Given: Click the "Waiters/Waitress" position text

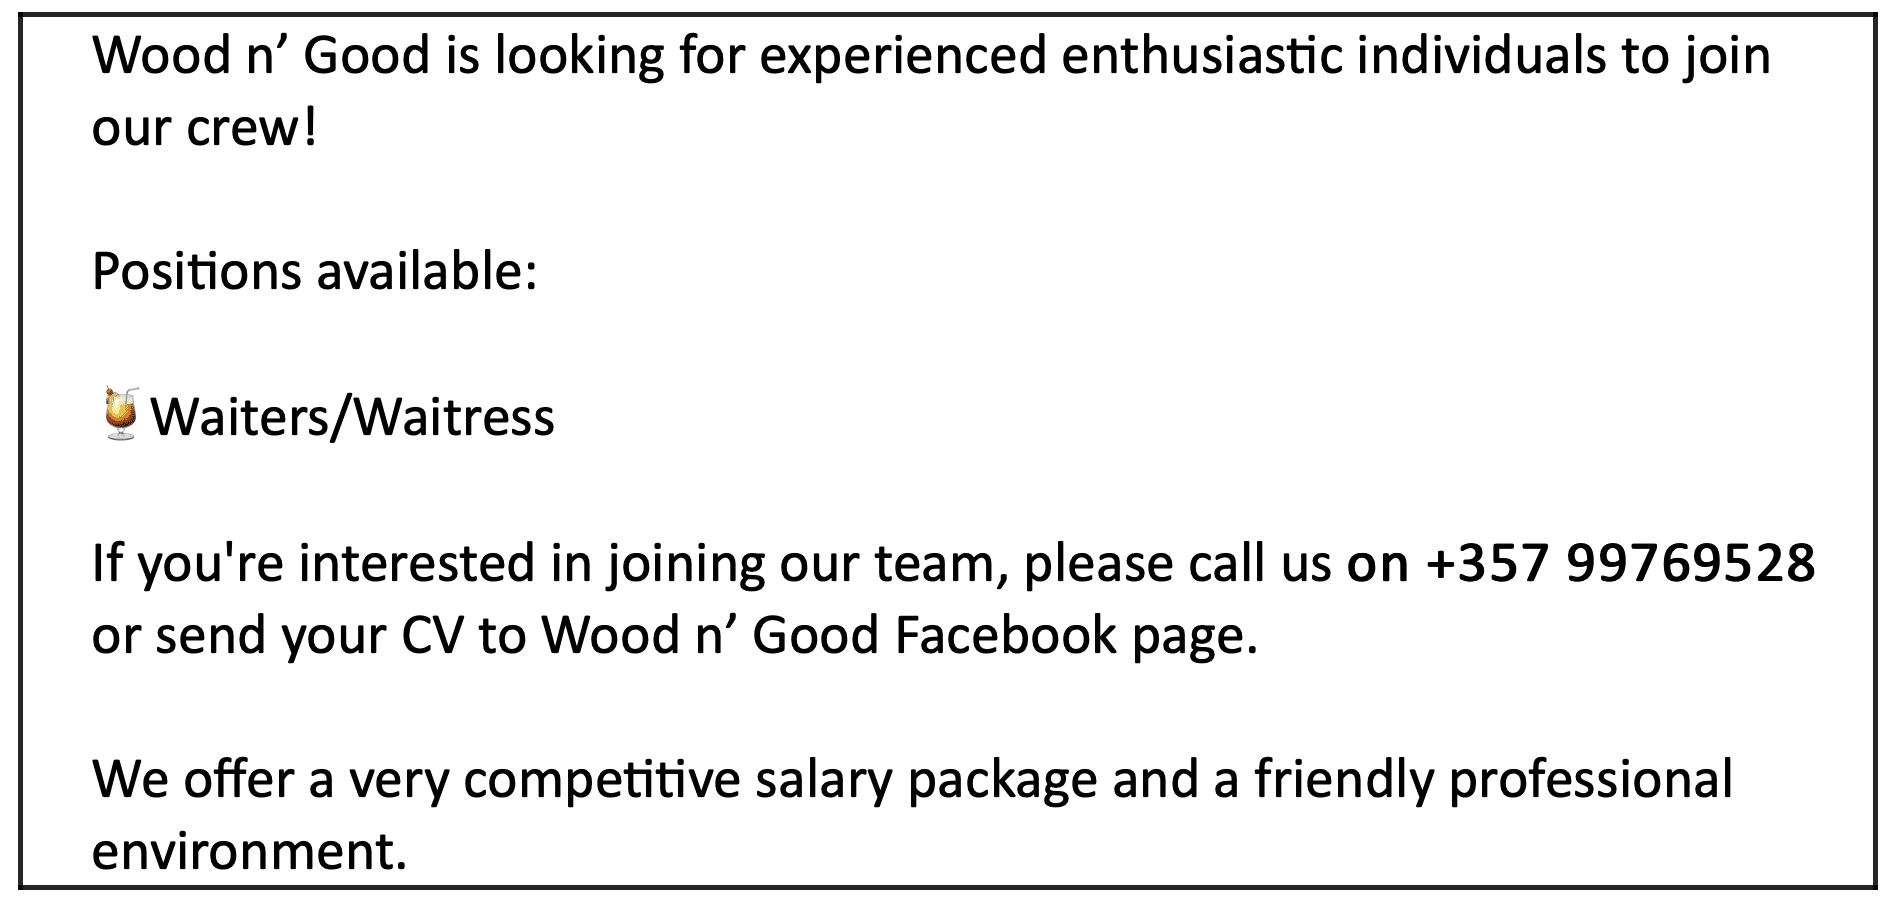Looking at the screenshot, I should pyautogui.click(x=352, y=417).
